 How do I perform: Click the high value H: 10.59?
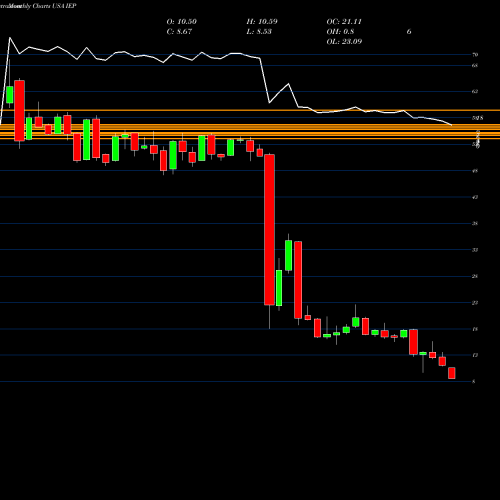(x=262, y=22)
